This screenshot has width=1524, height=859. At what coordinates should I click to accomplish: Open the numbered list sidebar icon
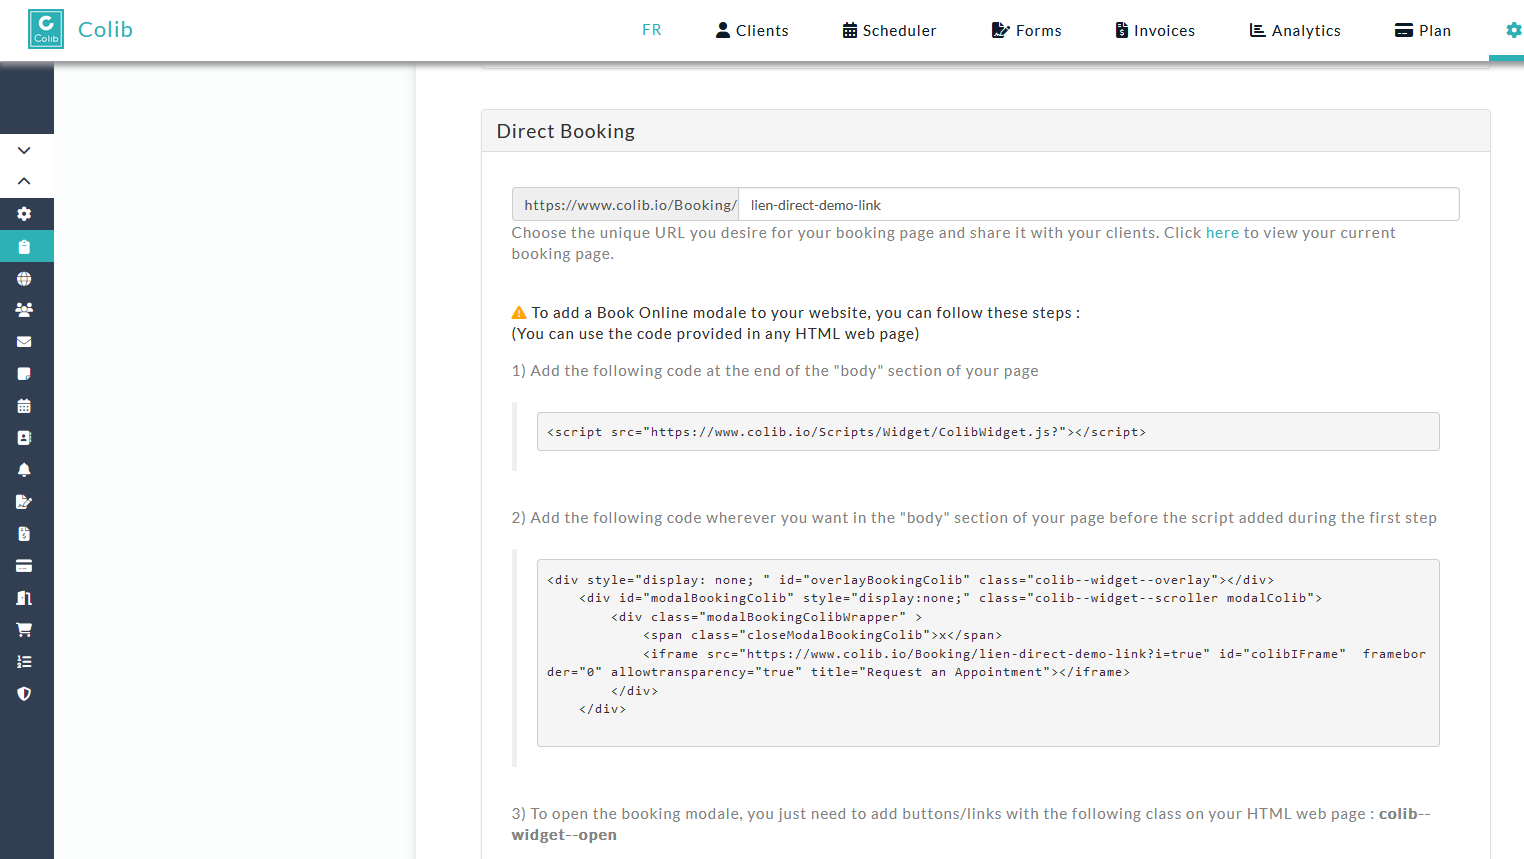pyautogui.click(x=24, y=662)
